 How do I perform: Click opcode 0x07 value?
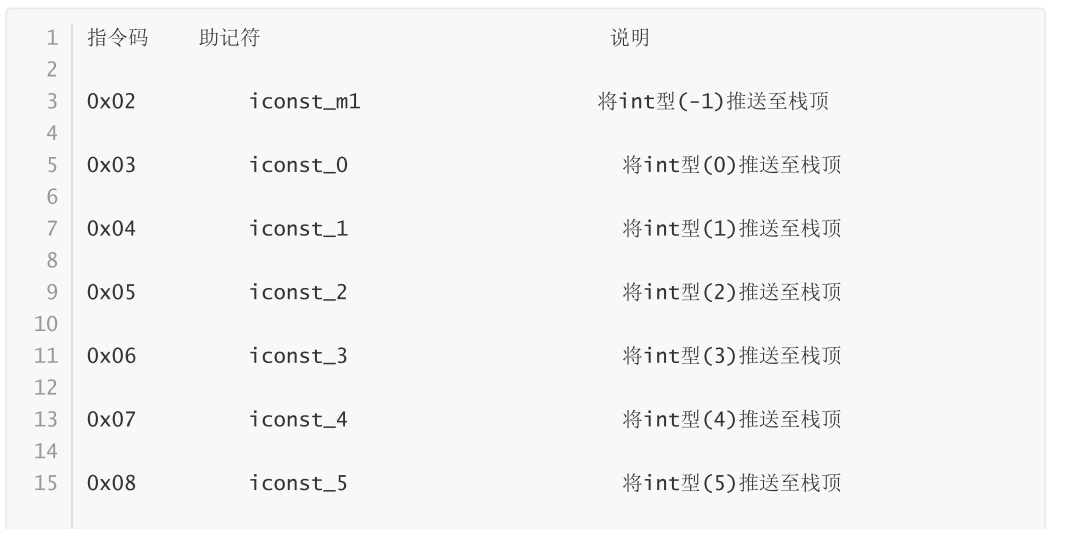coord(111,420)
